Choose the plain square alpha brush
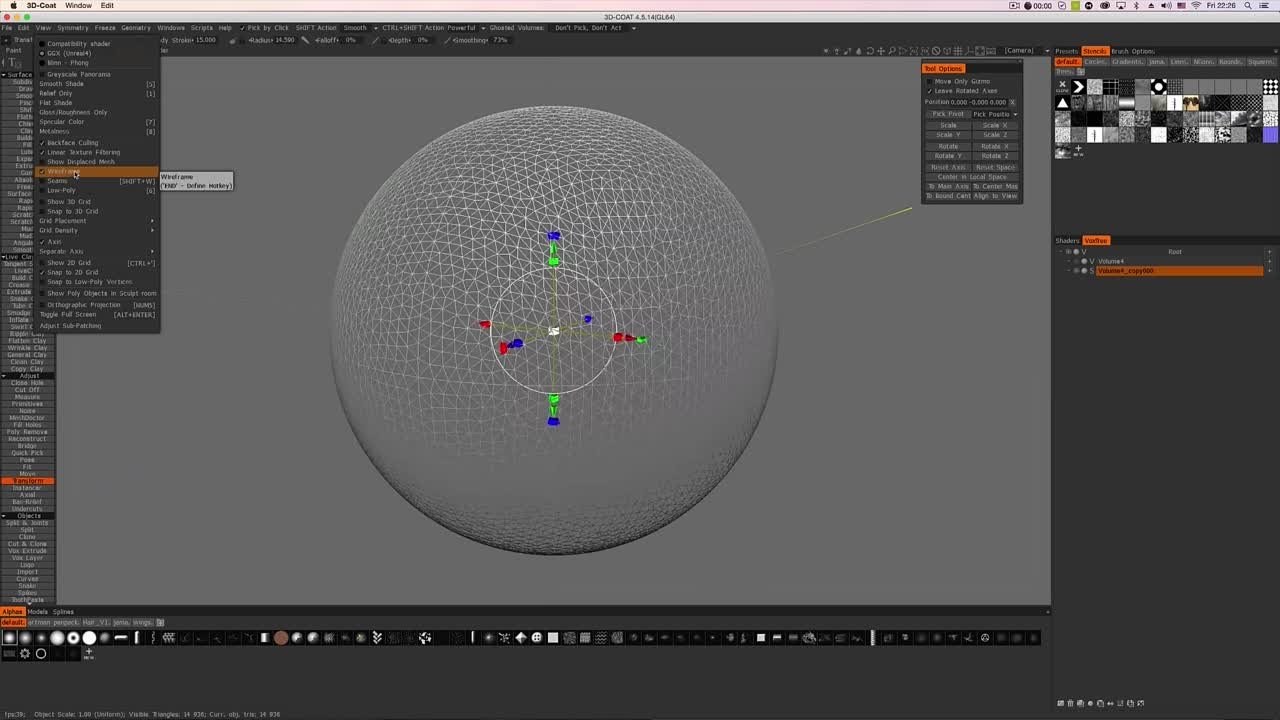 click(x=552, y=638)
